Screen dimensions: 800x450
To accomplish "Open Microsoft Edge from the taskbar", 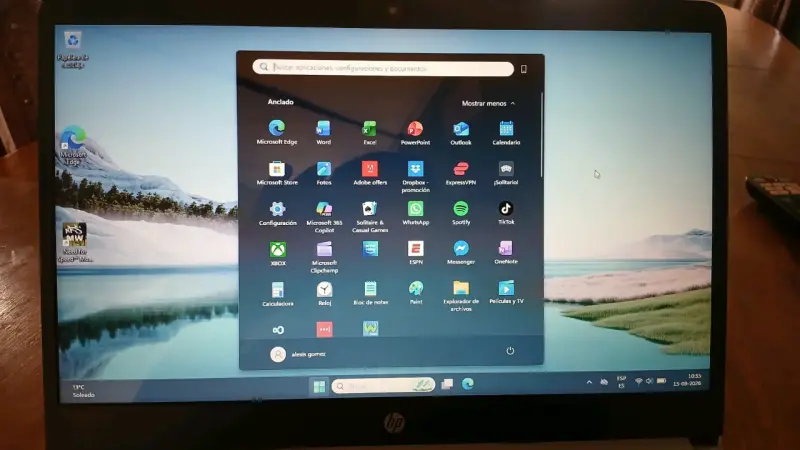I will pyautogui.click(x=468, y=384).
